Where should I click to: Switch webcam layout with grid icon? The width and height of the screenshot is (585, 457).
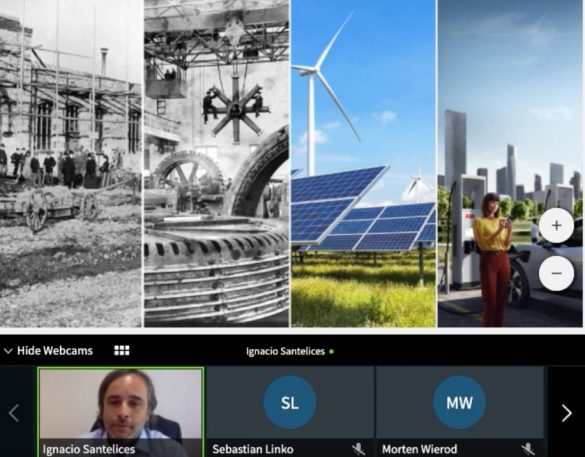click(122, 350)
